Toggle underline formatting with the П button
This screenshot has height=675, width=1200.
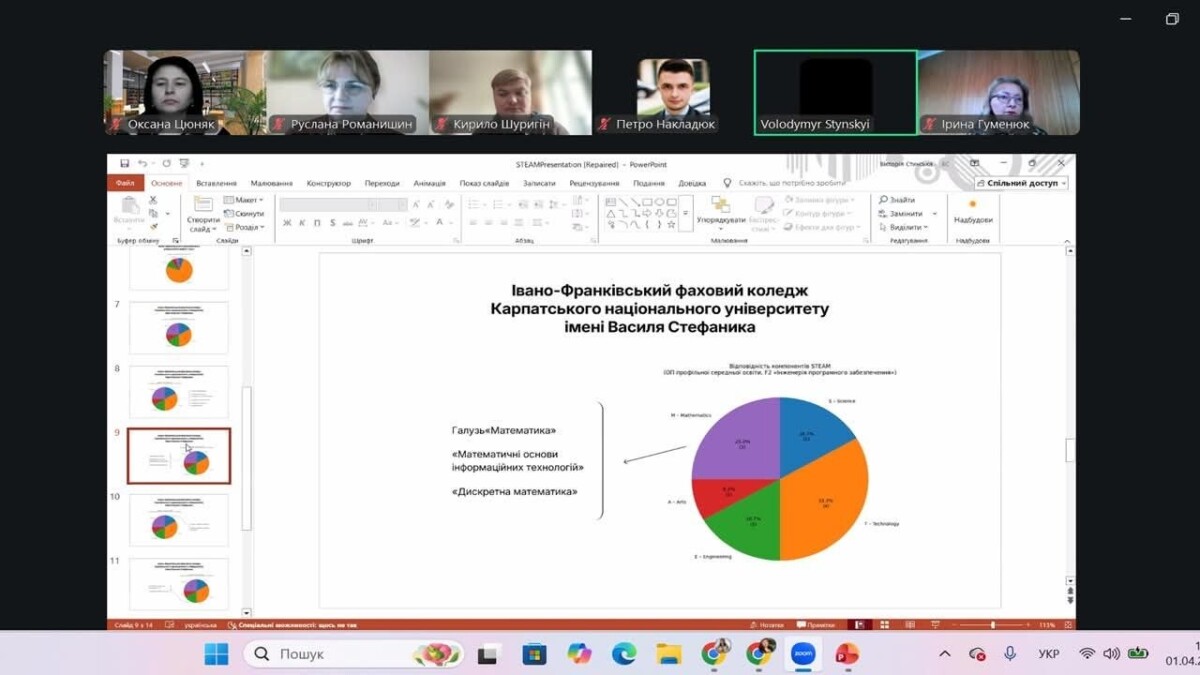click(317, 223)
